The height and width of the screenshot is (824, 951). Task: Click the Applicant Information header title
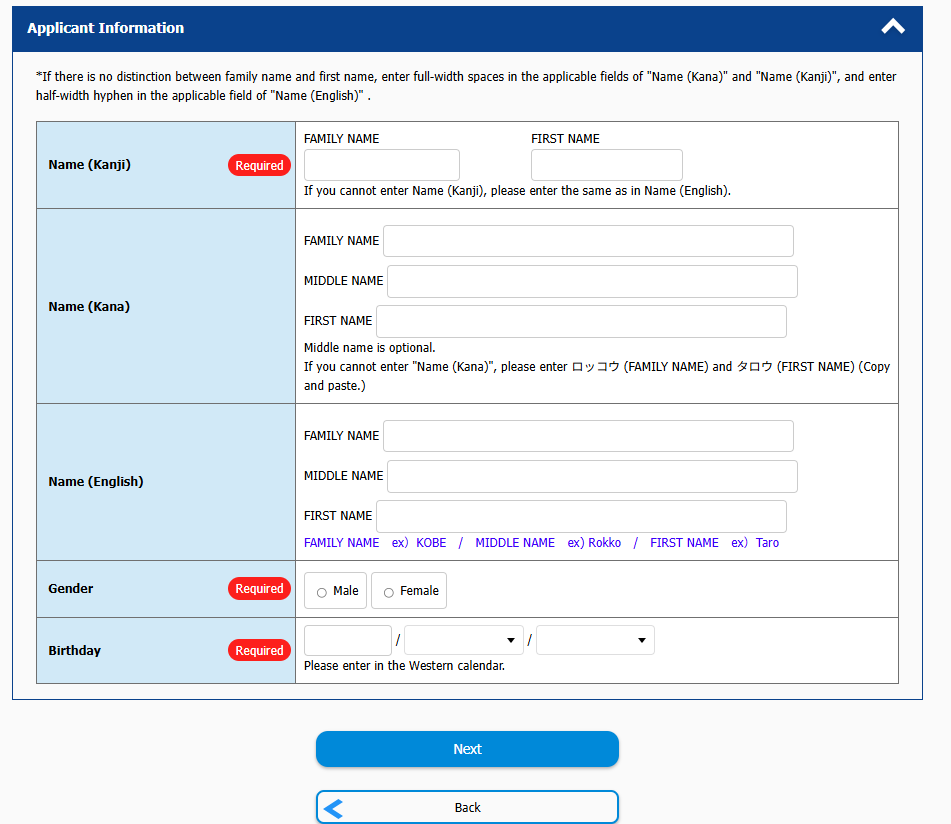pos(105,28)
